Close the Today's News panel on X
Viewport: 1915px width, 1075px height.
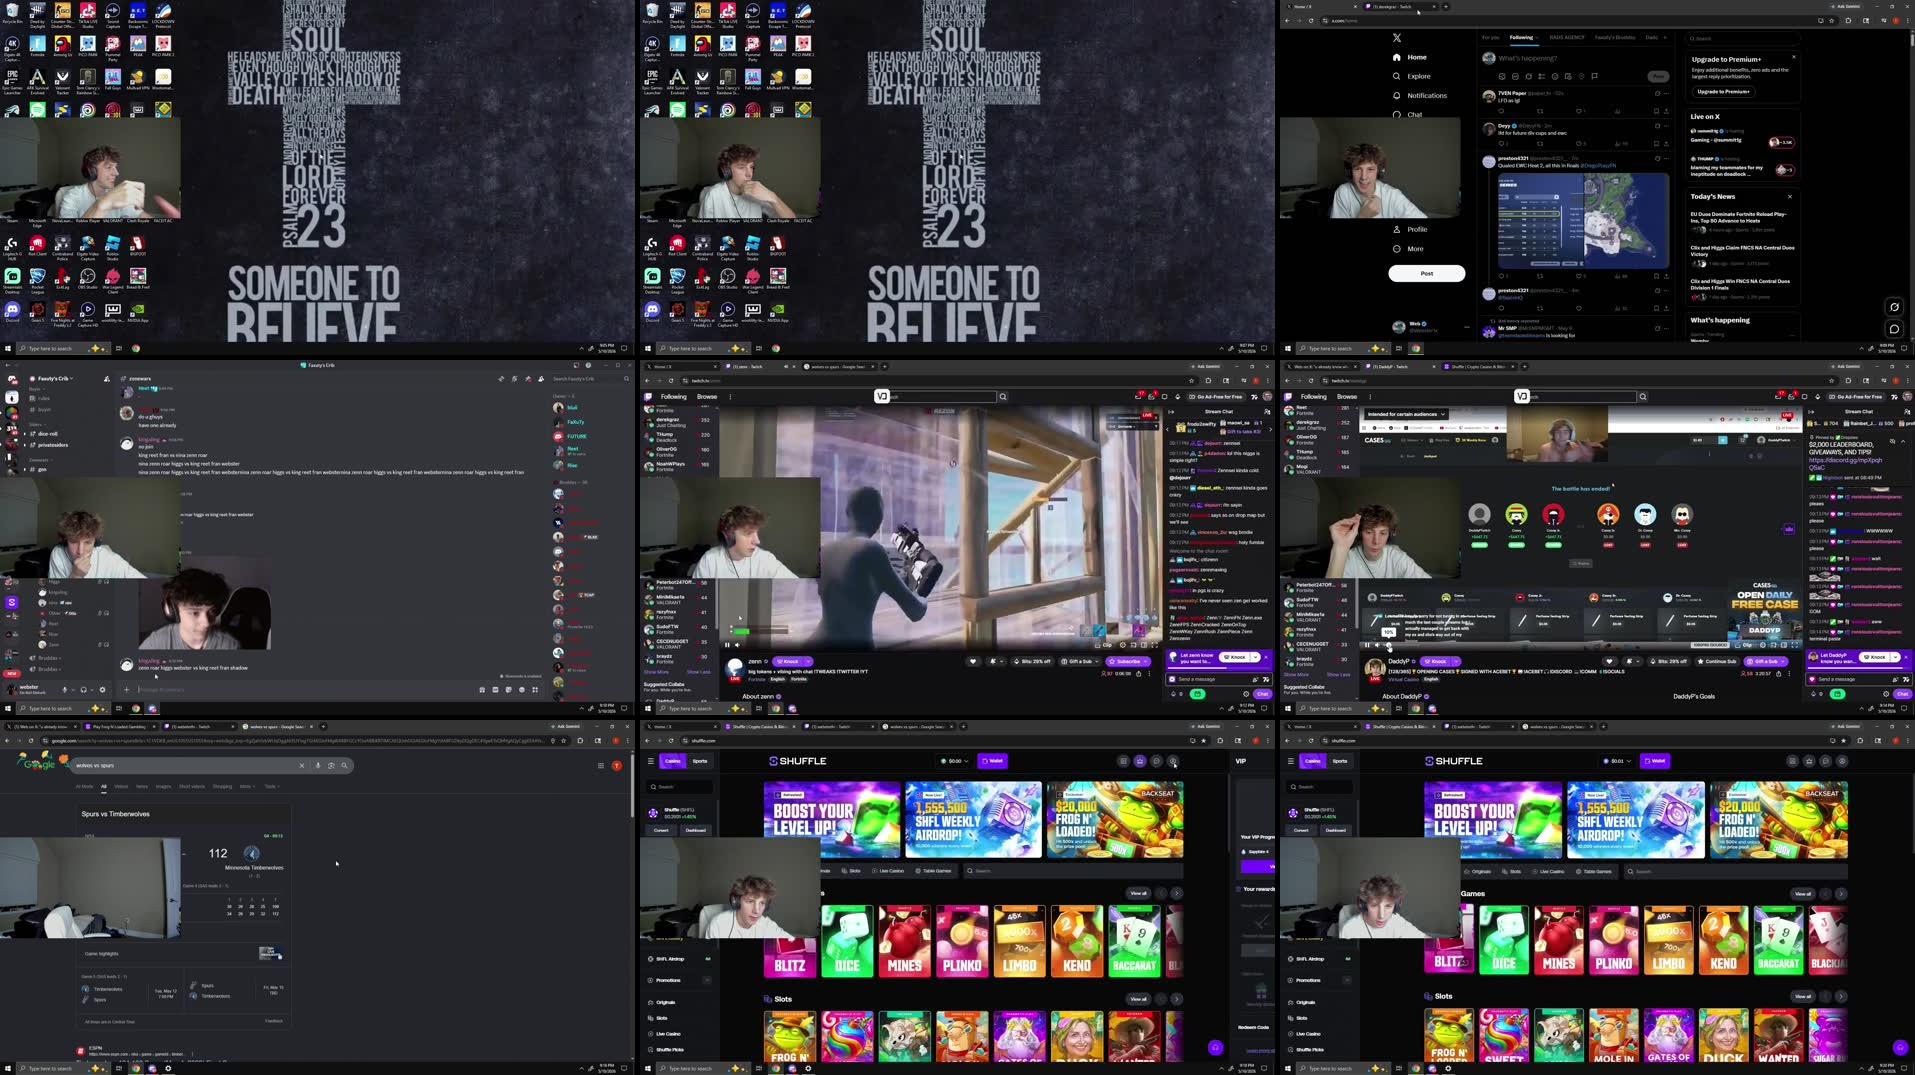[x=1790, y=196]
